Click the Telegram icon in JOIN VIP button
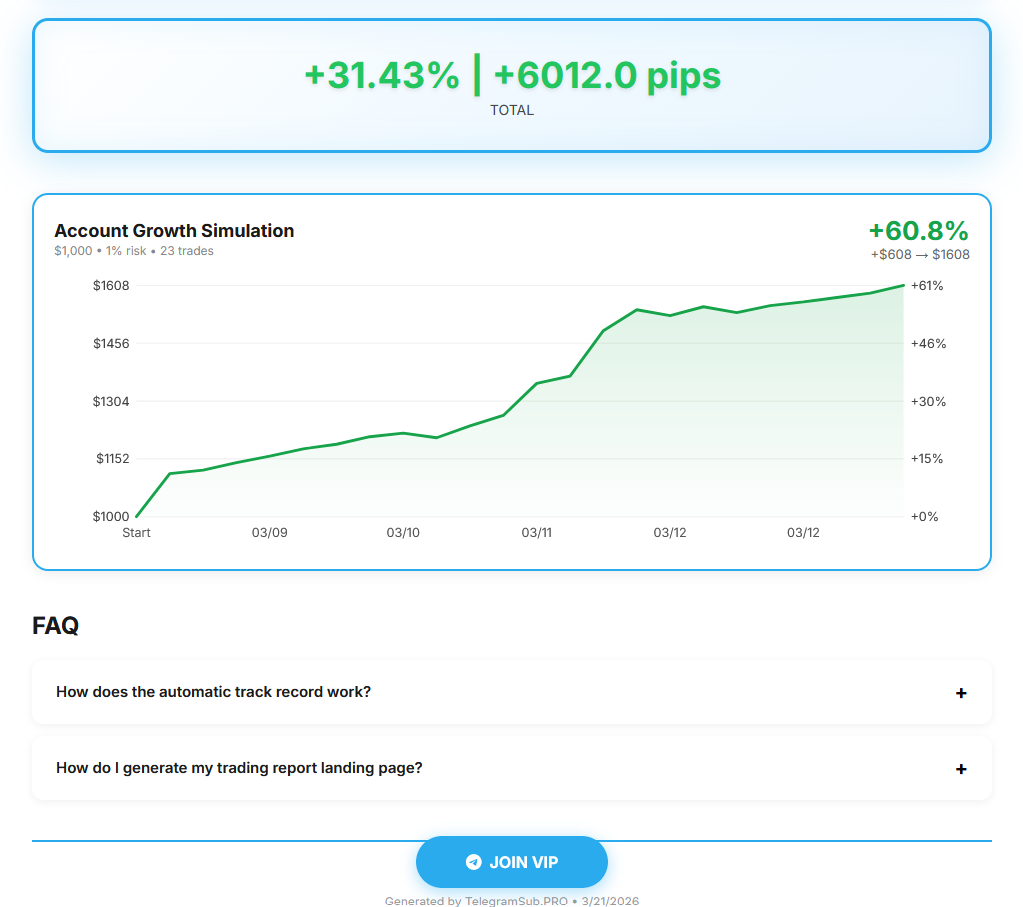 coord(470,861)
